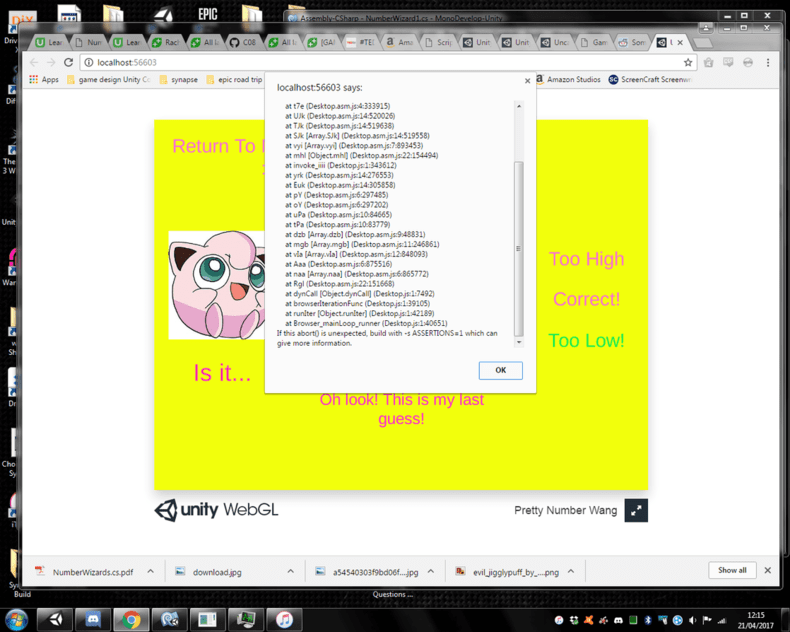Viewport: 790px width, 632px height.
Task: Bookmark this page with the star icon
Action: pyautogui.click(x=688, y=62)
